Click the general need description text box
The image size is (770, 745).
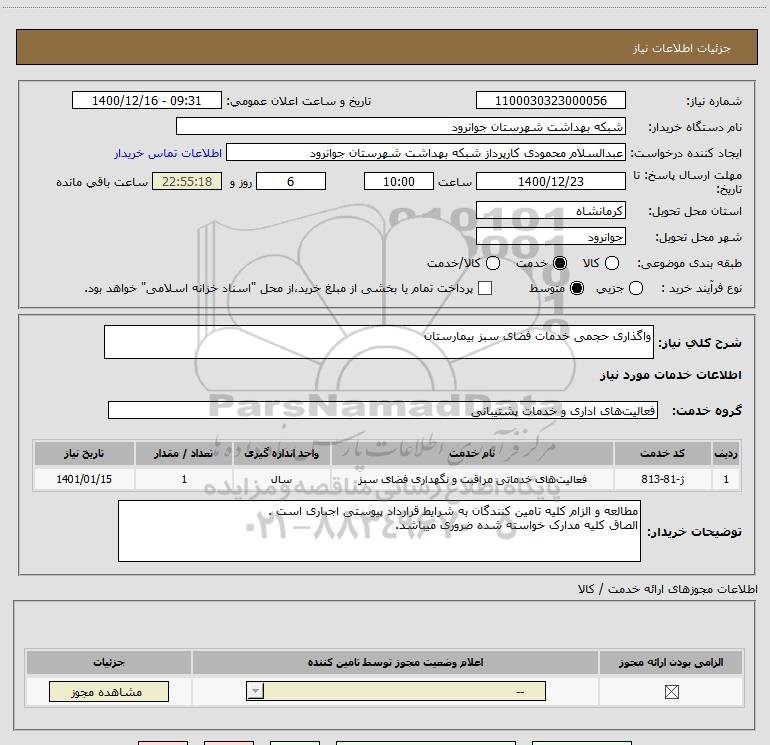(379, 342)
